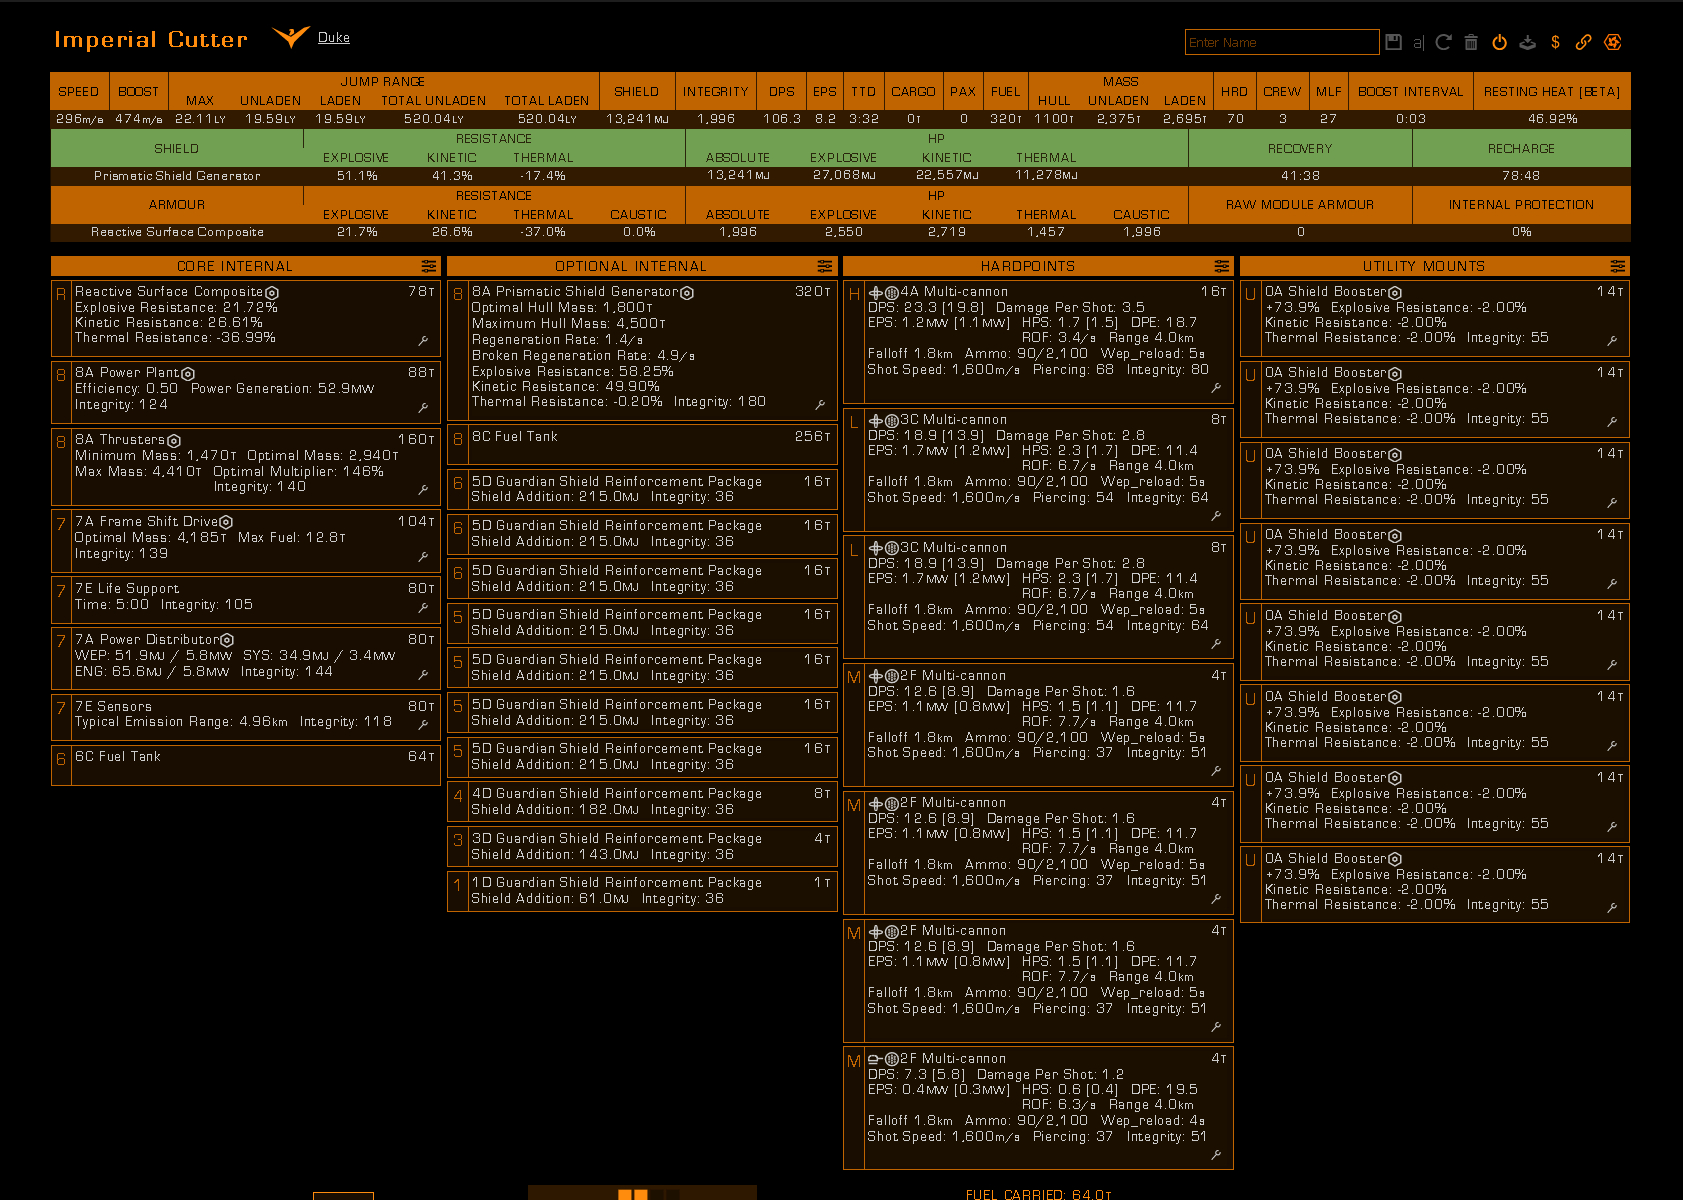Click the FUEL CARRIED: 64.0T text
This screenshot has height=1200, width=1683.
[x=1038, y=1194]
